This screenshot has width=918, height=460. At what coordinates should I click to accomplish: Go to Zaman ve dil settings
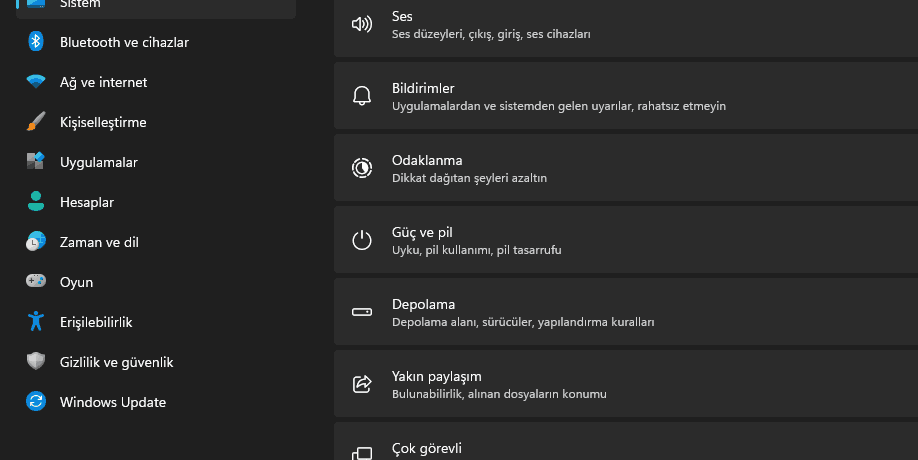pyautogui.click(x=98, y=242)
